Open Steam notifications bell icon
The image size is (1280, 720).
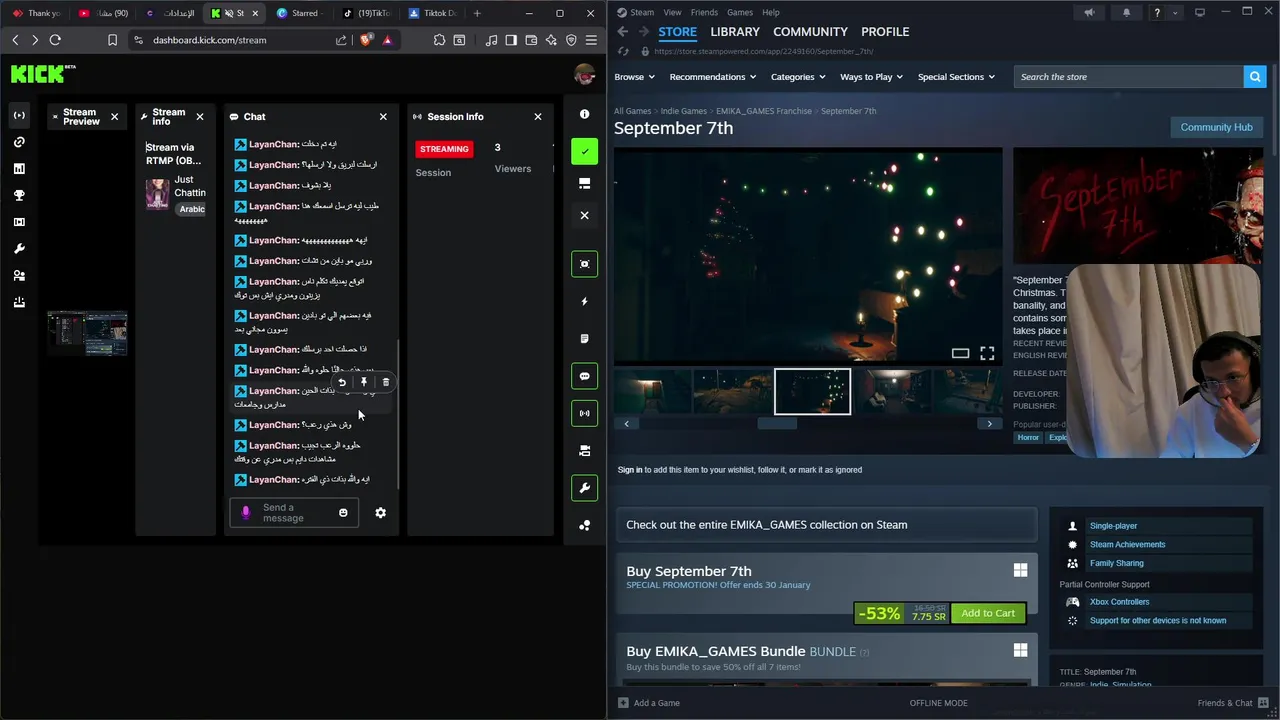[x=1126, y=13]
